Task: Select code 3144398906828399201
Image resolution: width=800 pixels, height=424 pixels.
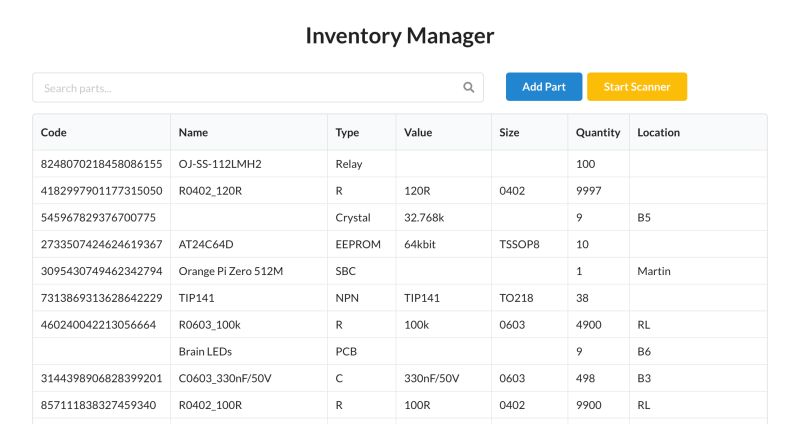Action: pyautogui.click(x=102, y=378)
